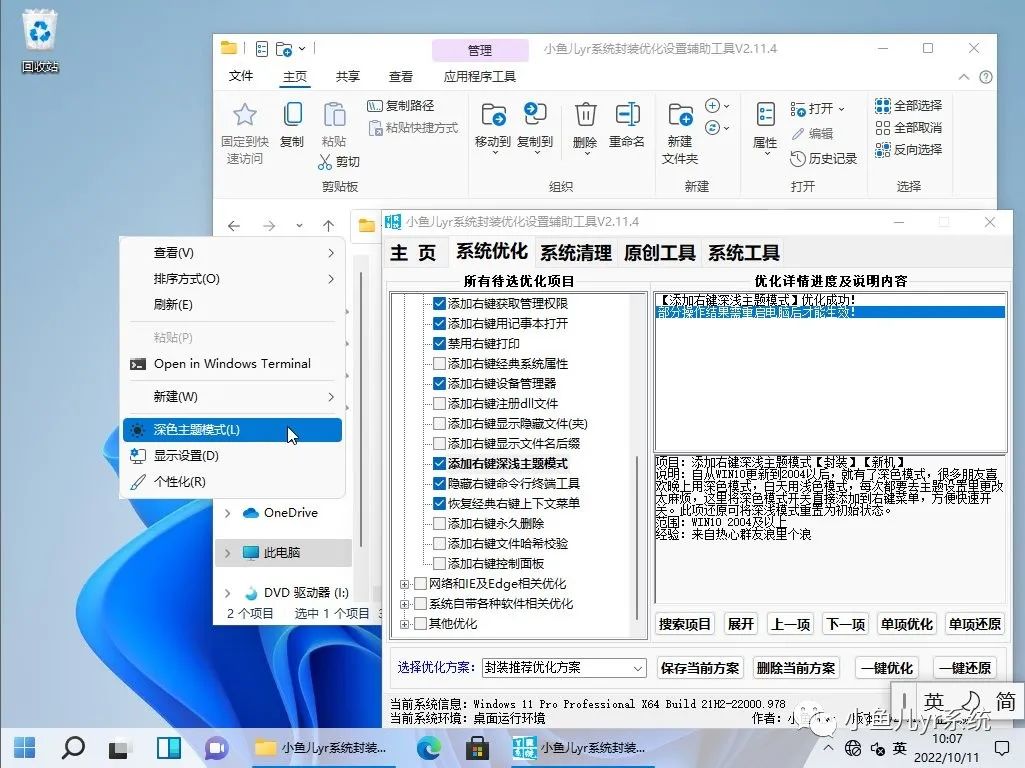
Task: Uncheck 添加右键获取管理权限
Action: click(439, 303)
